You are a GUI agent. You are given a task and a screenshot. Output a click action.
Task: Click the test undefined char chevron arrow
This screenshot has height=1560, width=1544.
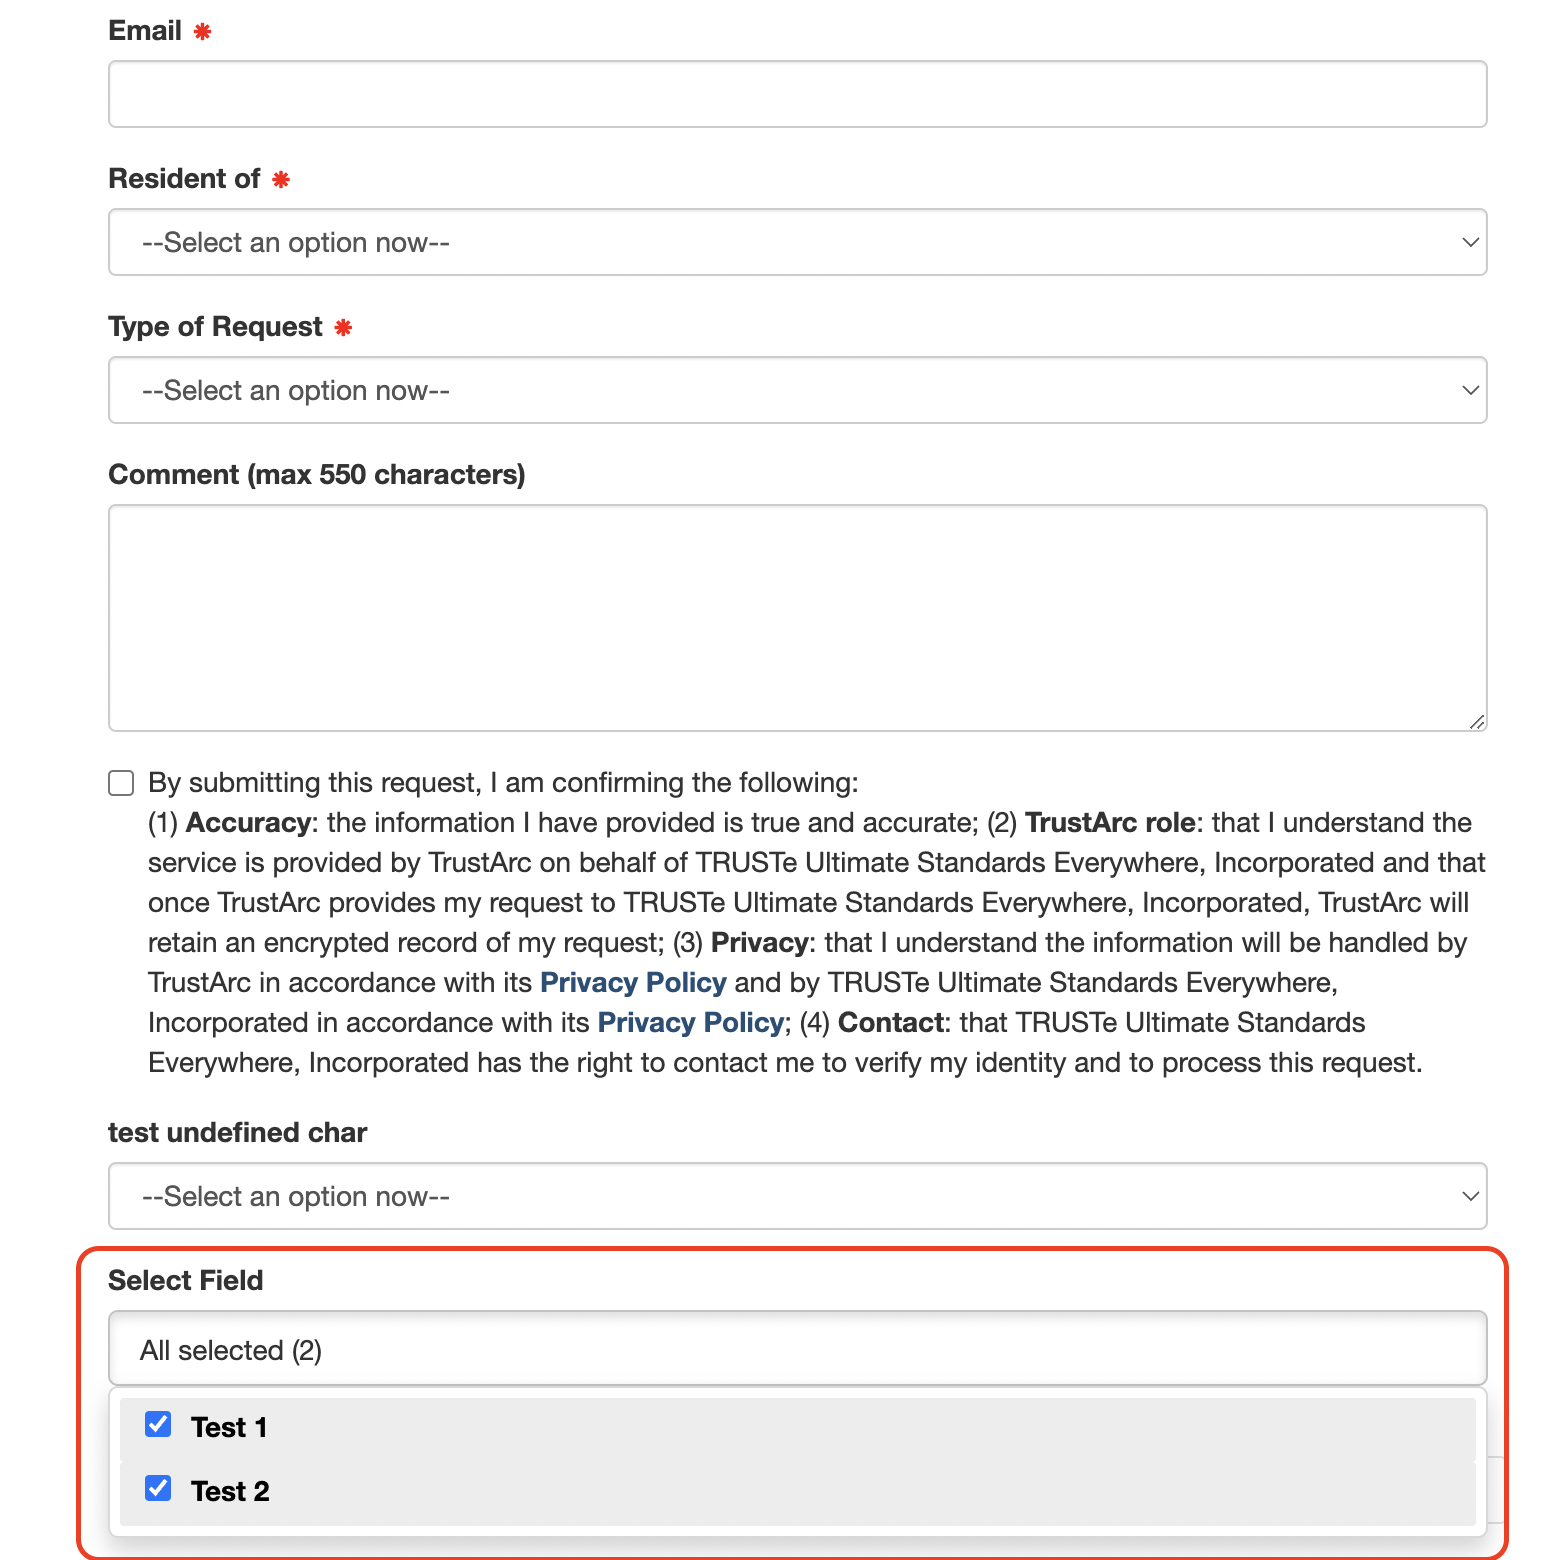(1470, 1196)
